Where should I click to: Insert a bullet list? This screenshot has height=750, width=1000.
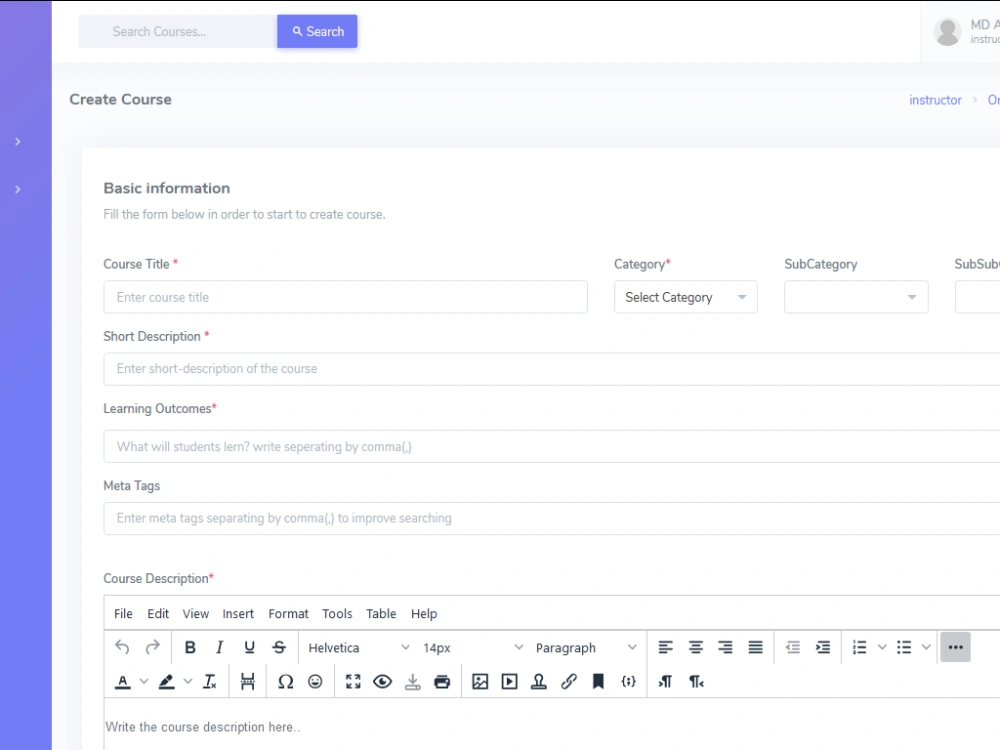tap(904, 647)
